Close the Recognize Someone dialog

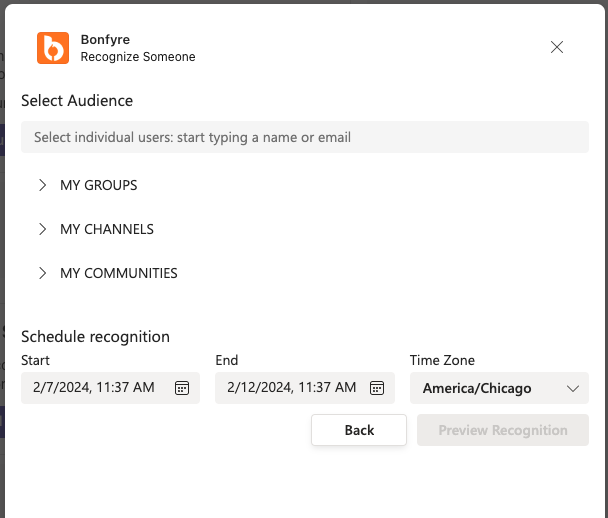pos(557,47)
